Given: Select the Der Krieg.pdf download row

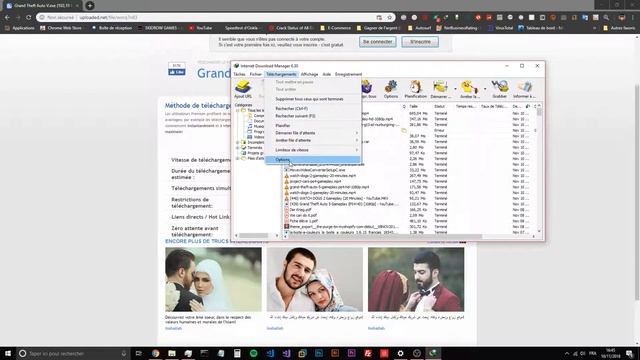Looking at the screenshot, I should coord(408,210).
